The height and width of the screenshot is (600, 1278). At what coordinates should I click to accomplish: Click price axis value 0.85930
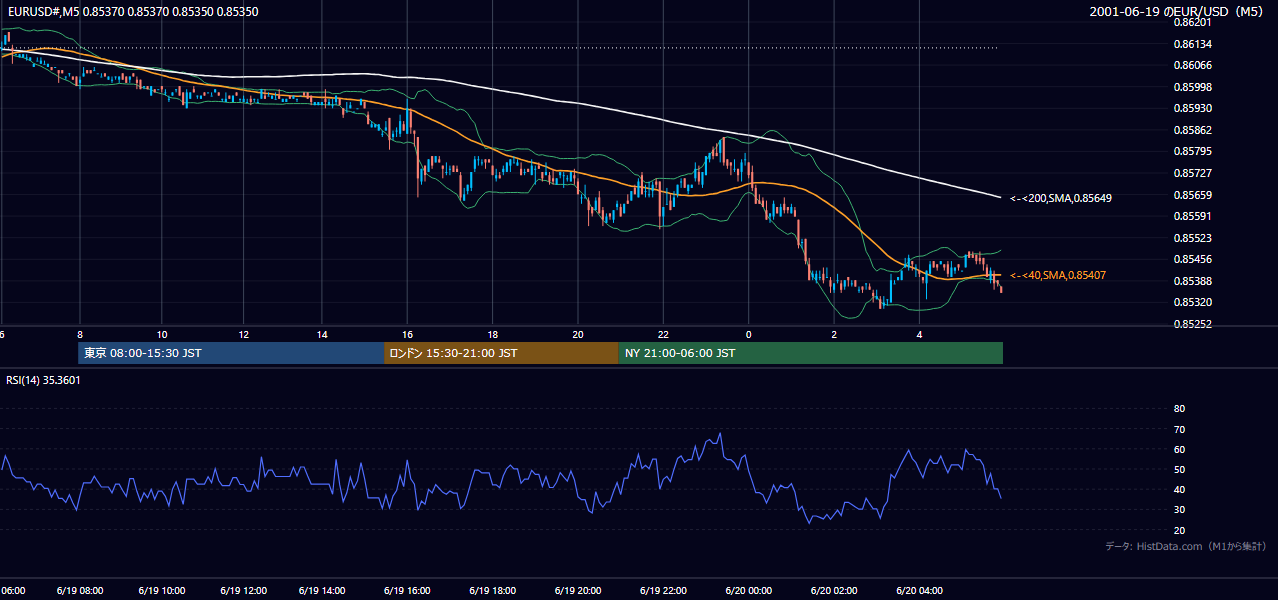[1192, 108]
